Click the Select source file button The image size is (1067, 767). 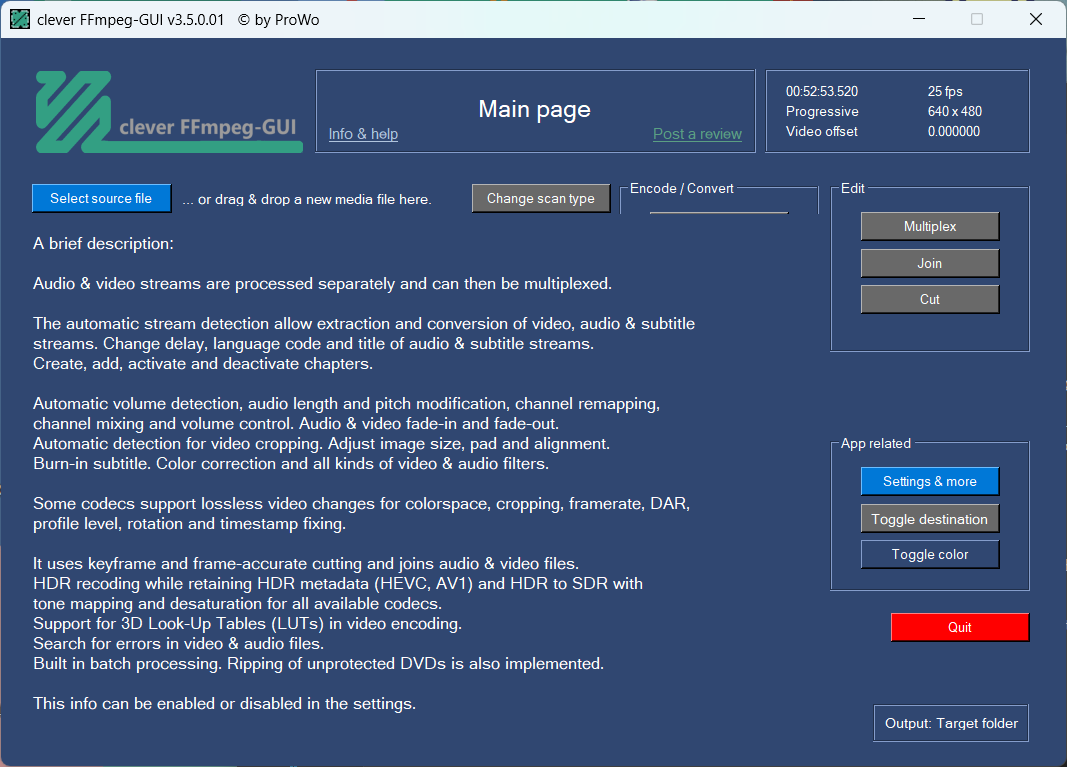(x=101, y=198)
